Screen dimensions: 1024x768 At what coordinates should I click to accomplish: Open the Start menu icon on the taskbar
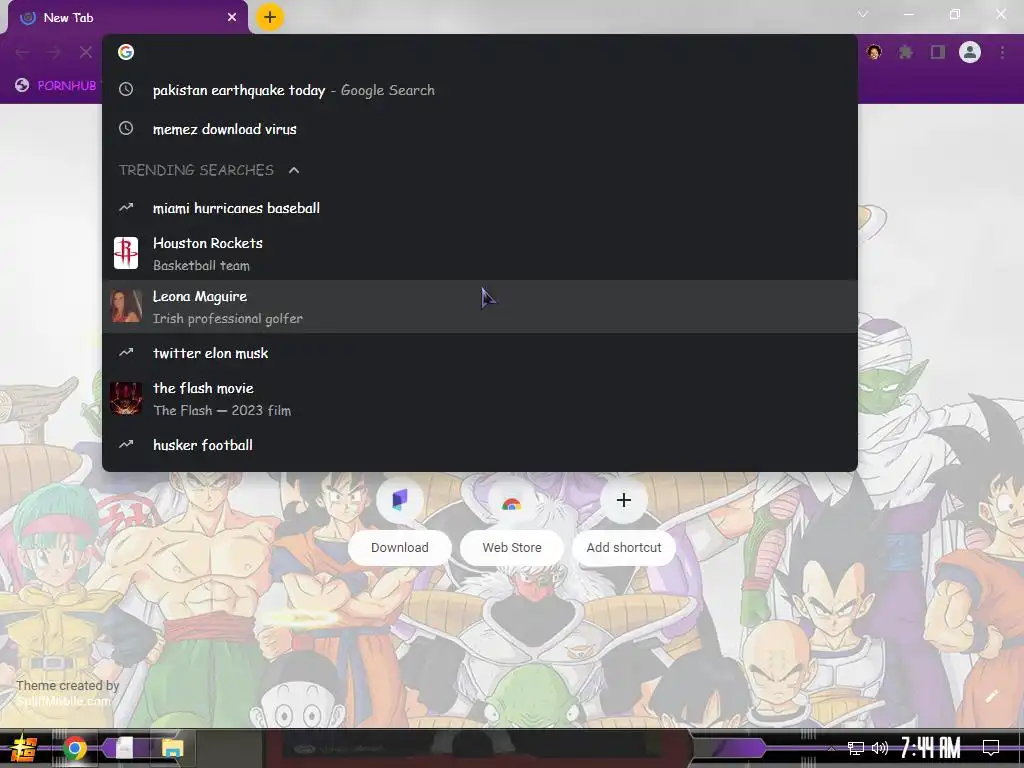coord(23,748)
